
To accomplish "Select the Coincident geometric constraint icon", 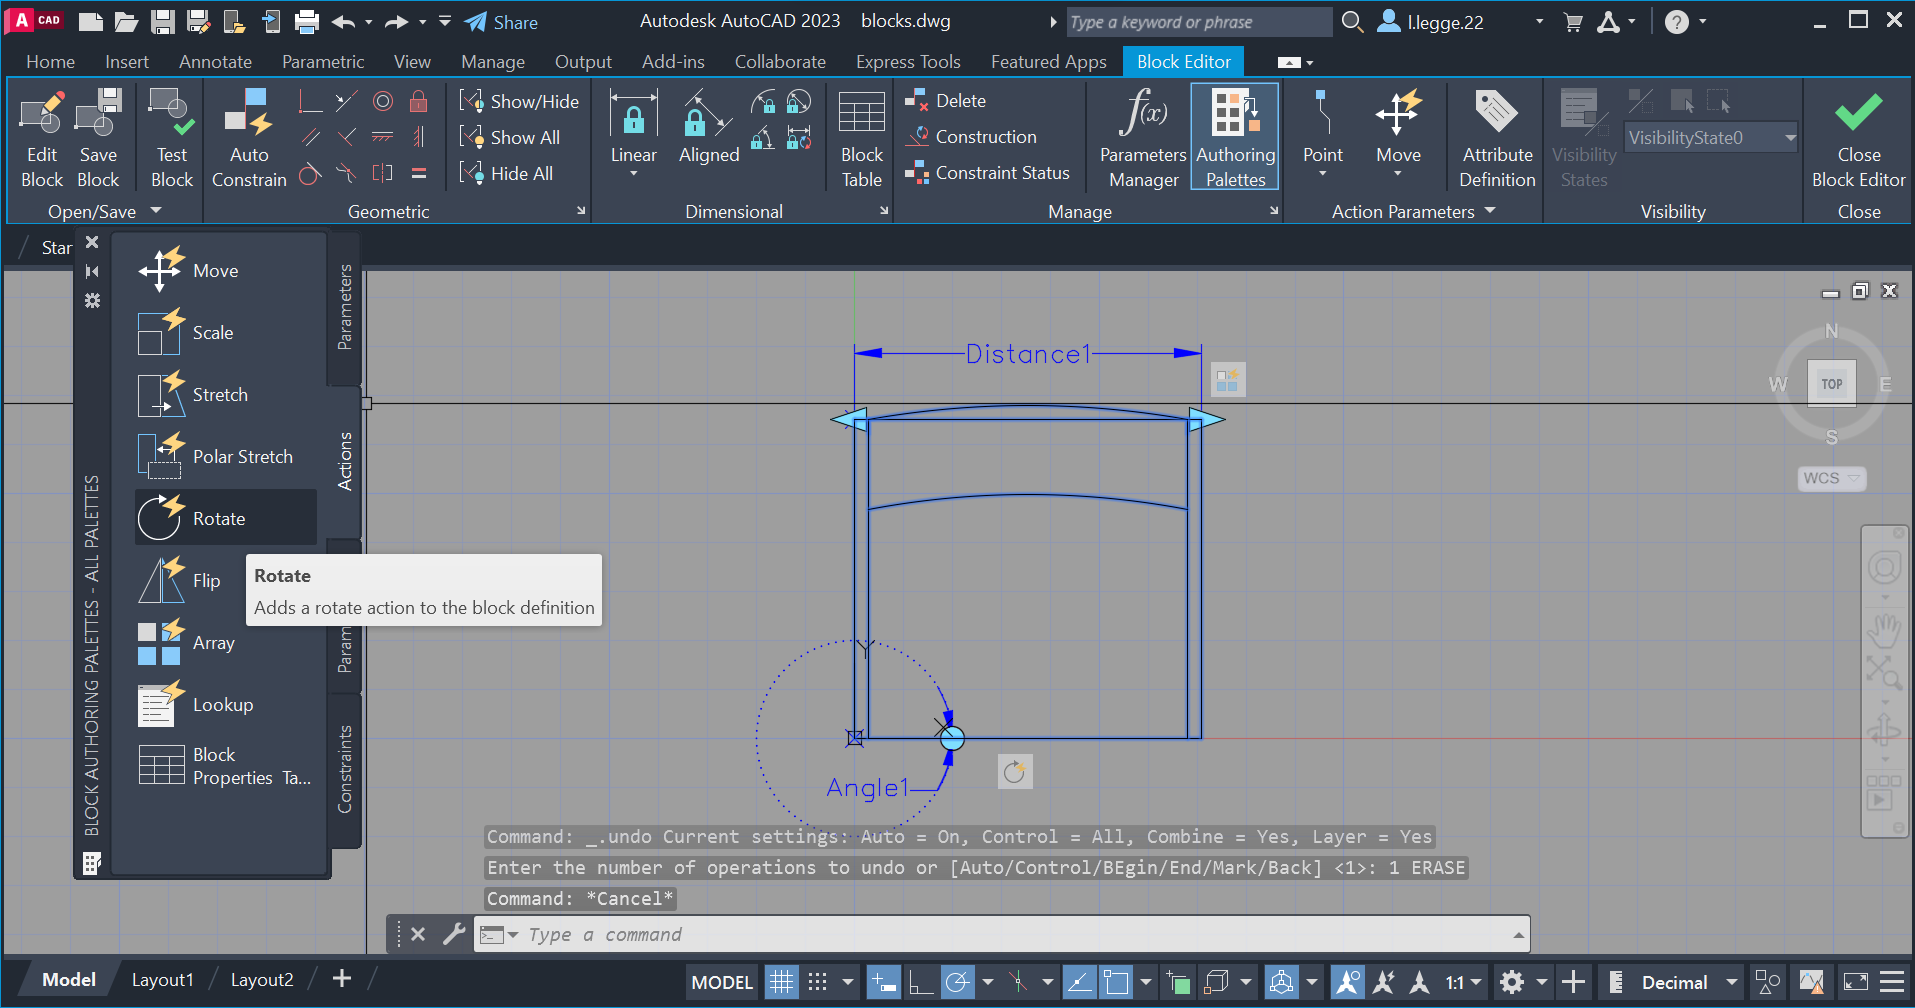I will tap(311, 101).
